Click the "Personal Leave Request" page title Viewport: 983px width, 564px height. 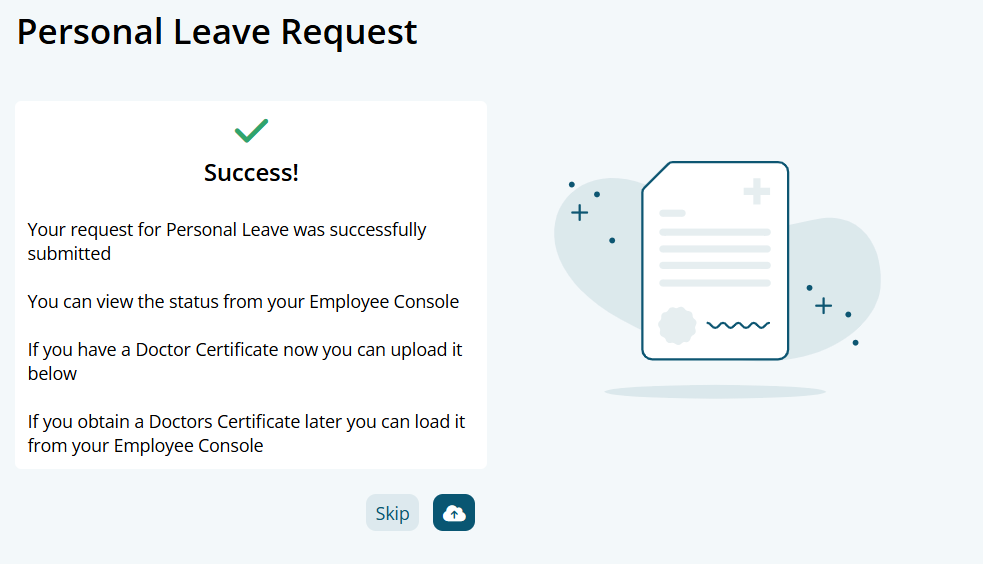(x=217, y=32)
